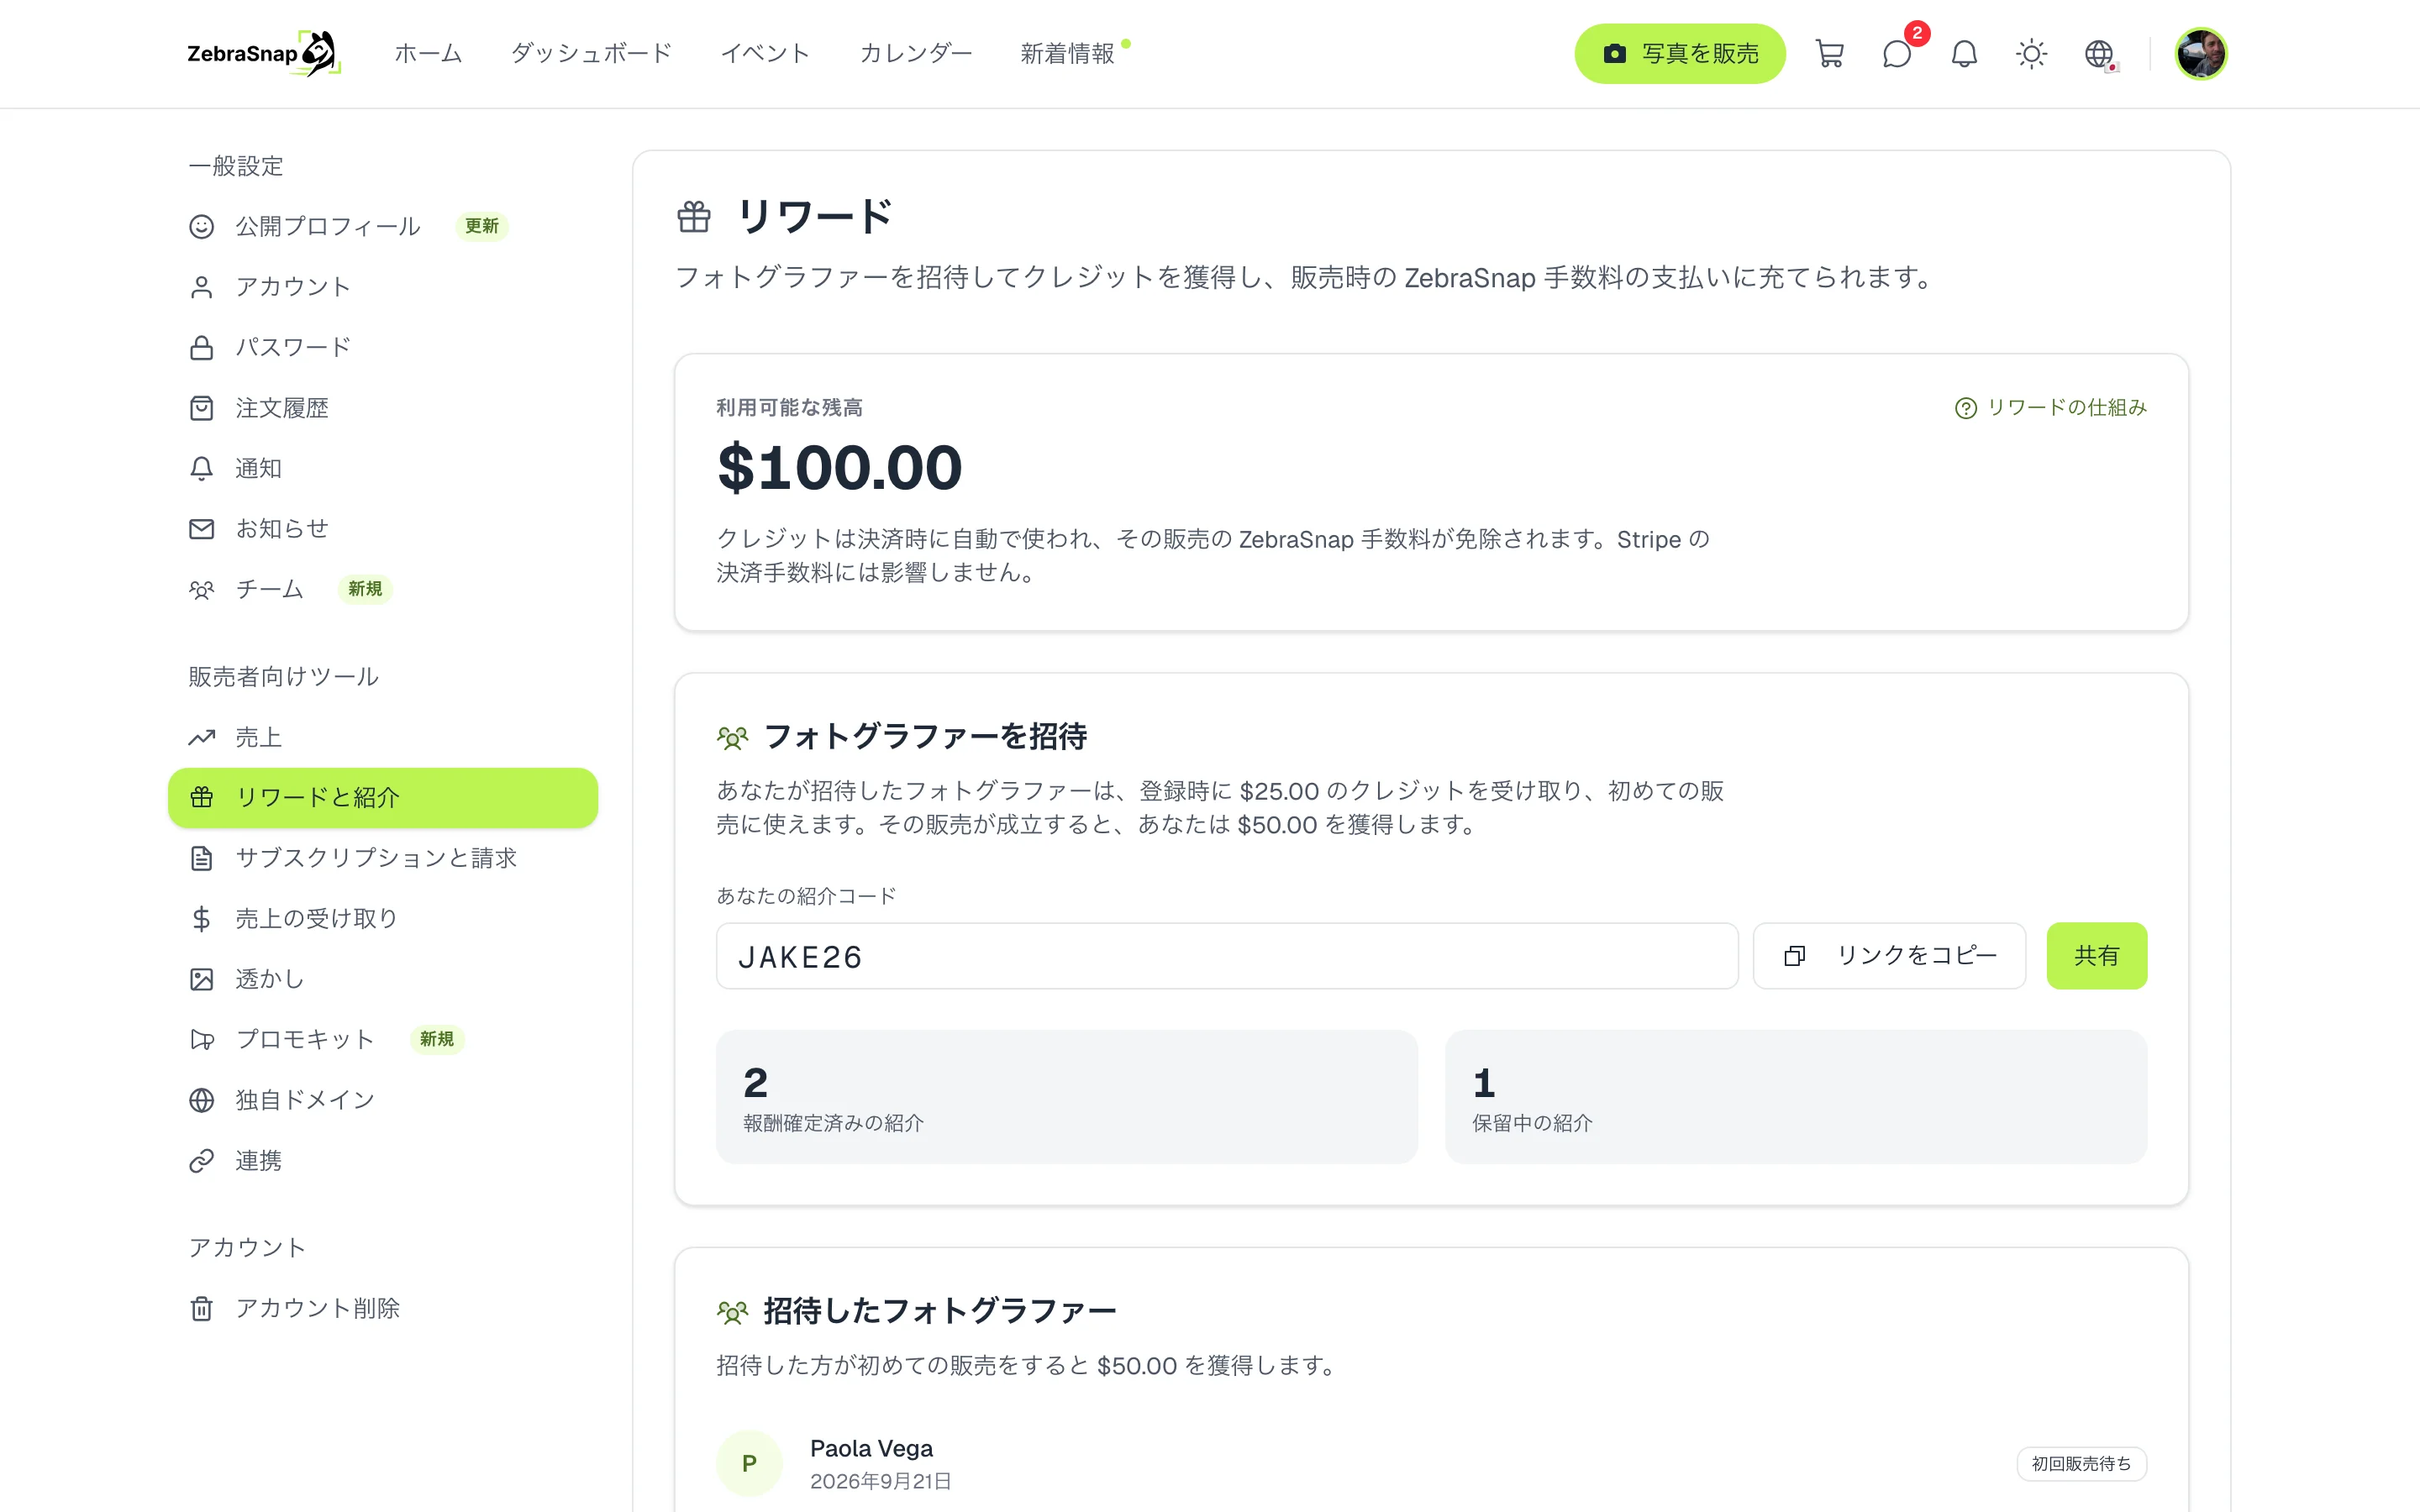The image size is (2420, 1512).
Task: Click the 新規 badge next to チーム
Action: 365,590
